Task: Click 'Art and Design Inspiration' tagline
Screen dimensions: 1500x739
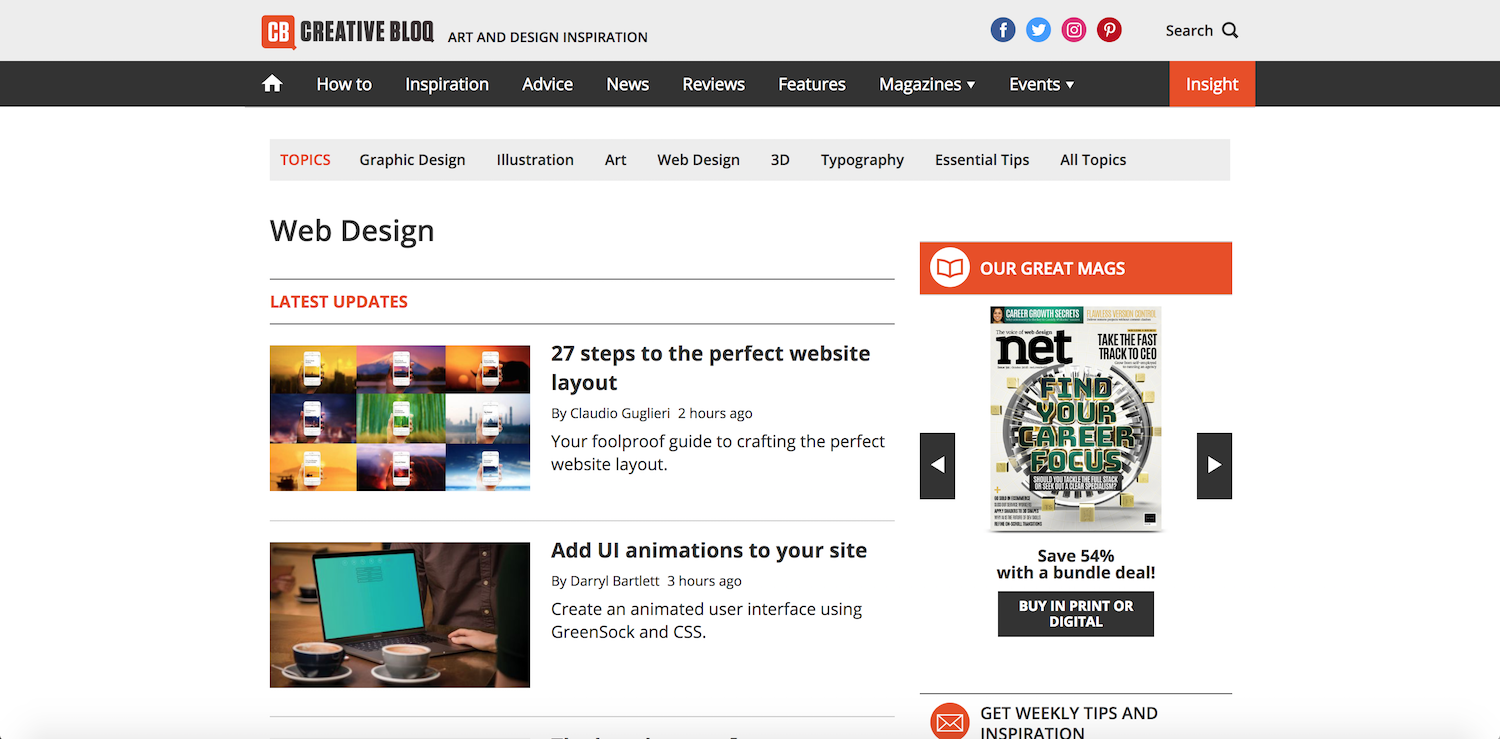Action: 548,37
